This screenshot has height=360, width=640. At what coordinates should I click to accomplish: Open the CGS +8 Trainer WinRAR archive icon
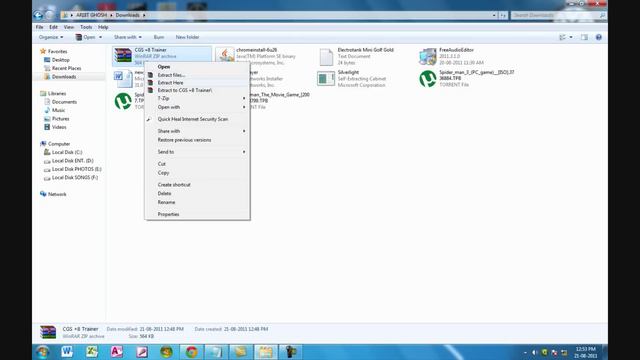click(123, 56)
